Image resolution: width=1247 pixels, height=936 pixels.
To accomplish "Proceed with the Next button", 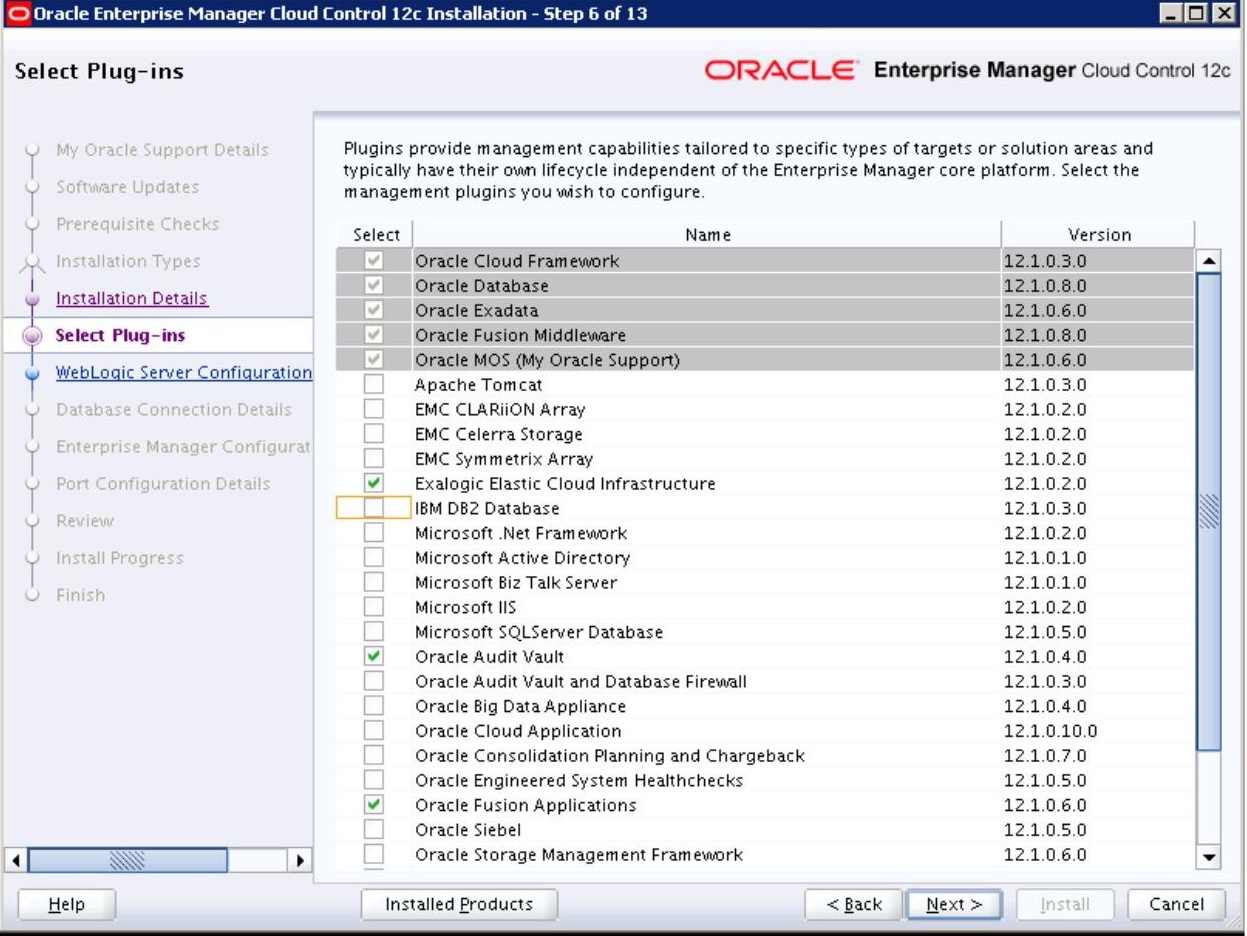I will point(954,904).
